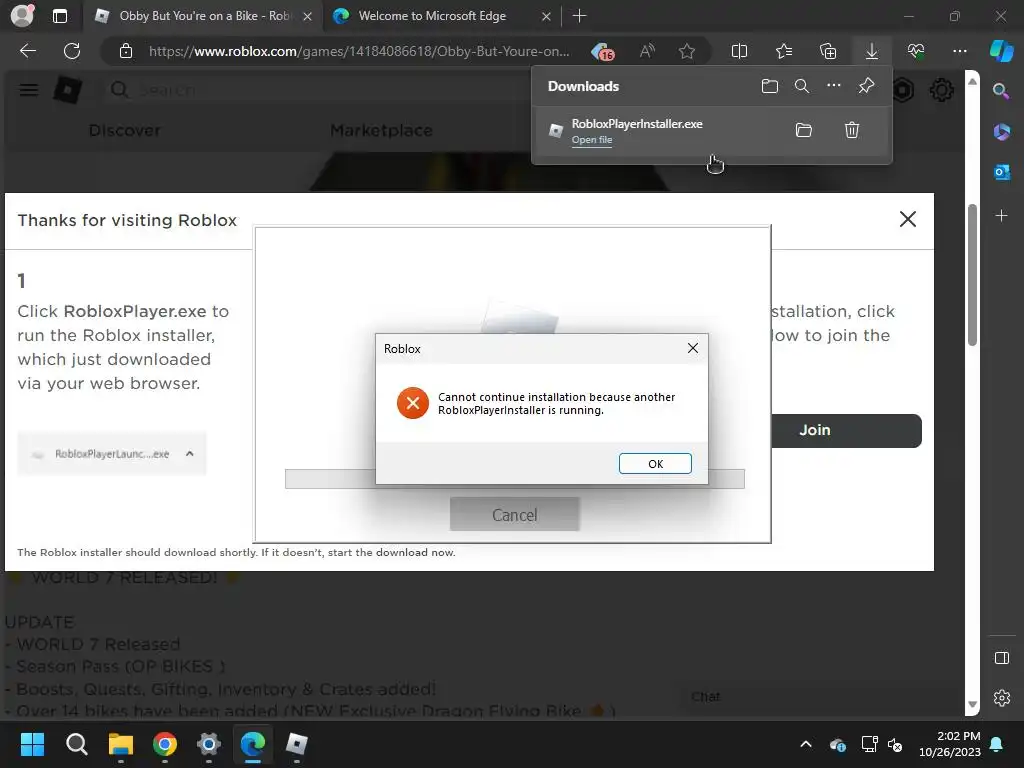View site information lock icon

[x=126, y=51]
